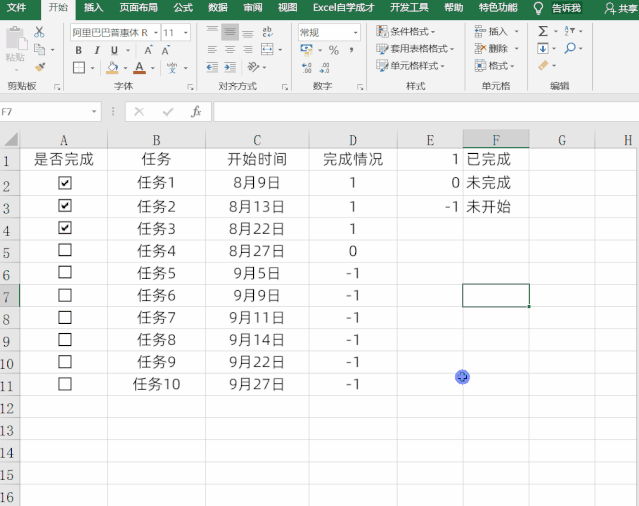Decrease cell indent
The image size is (639, 506).
click(212, 67)
